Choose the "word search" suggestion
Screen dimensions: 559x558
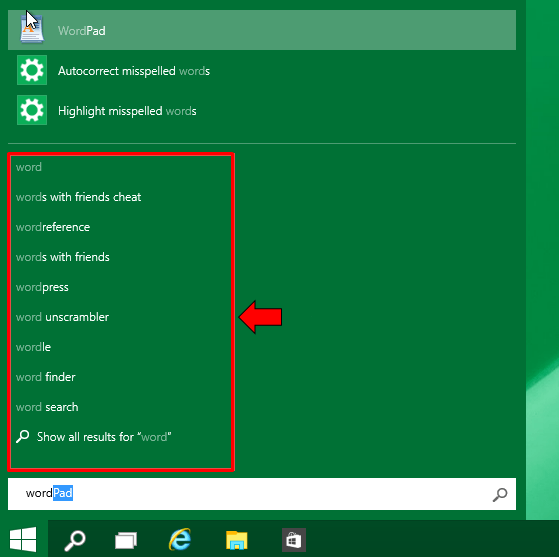tap(47, 407)
